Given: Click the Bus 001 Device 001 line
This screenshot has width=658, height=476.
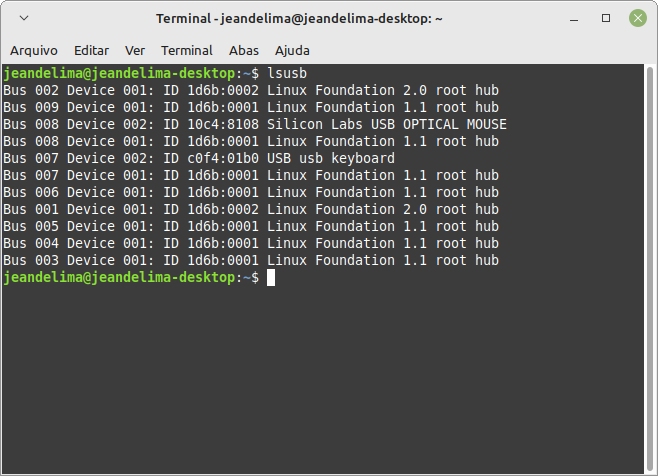Looking at the screenshot, I should click(x=251, y=209).
